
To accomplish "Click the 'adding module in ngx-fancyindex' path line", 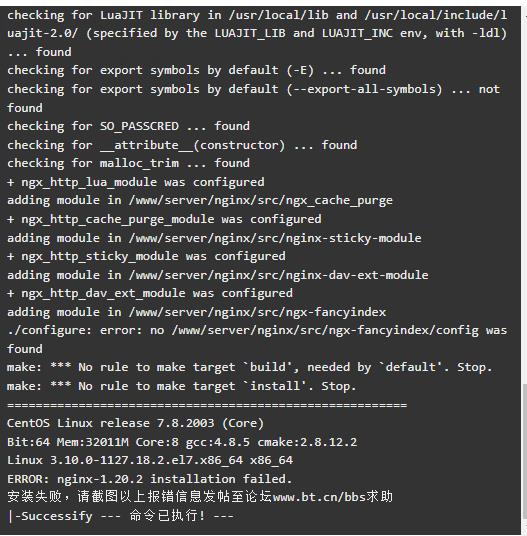I will (197, 312).
